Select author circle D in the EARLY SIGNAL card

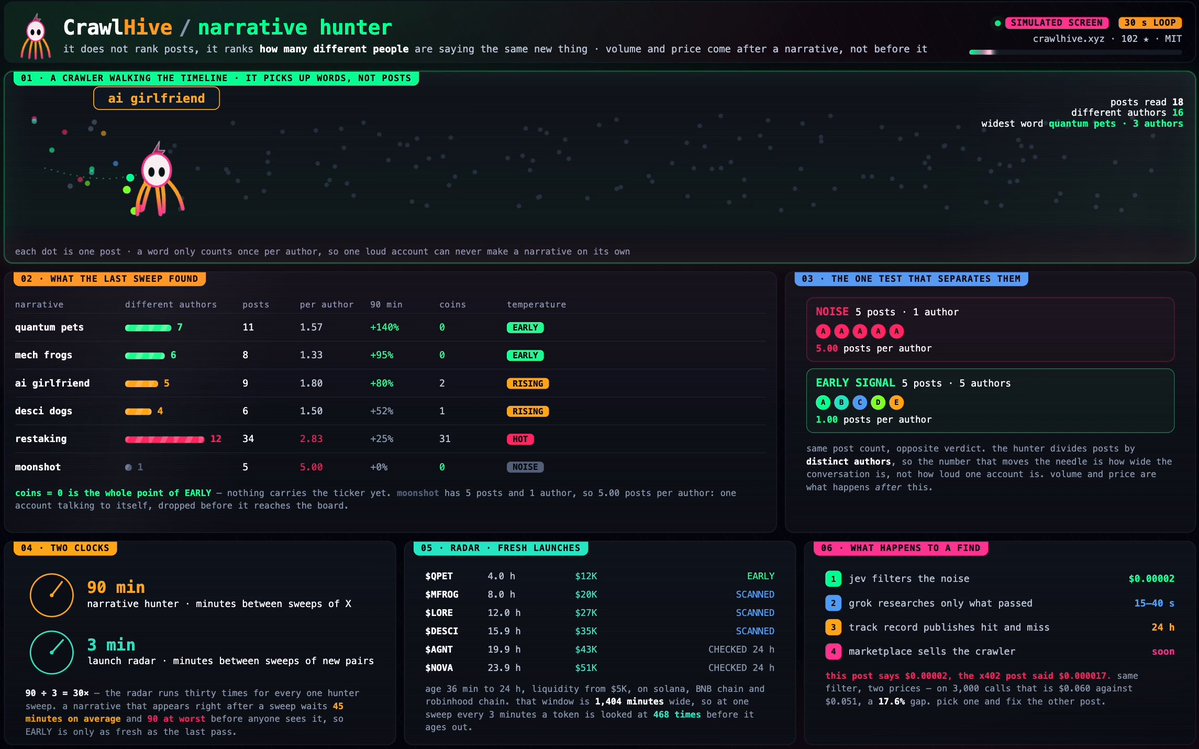point(878,403)
